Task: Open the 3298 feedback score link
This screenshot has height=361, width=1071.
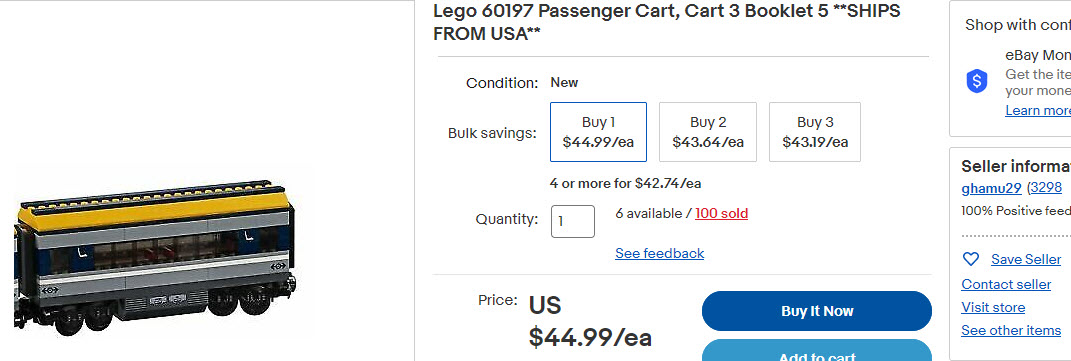Action: pyautogui.click(x=1046, y=188)
